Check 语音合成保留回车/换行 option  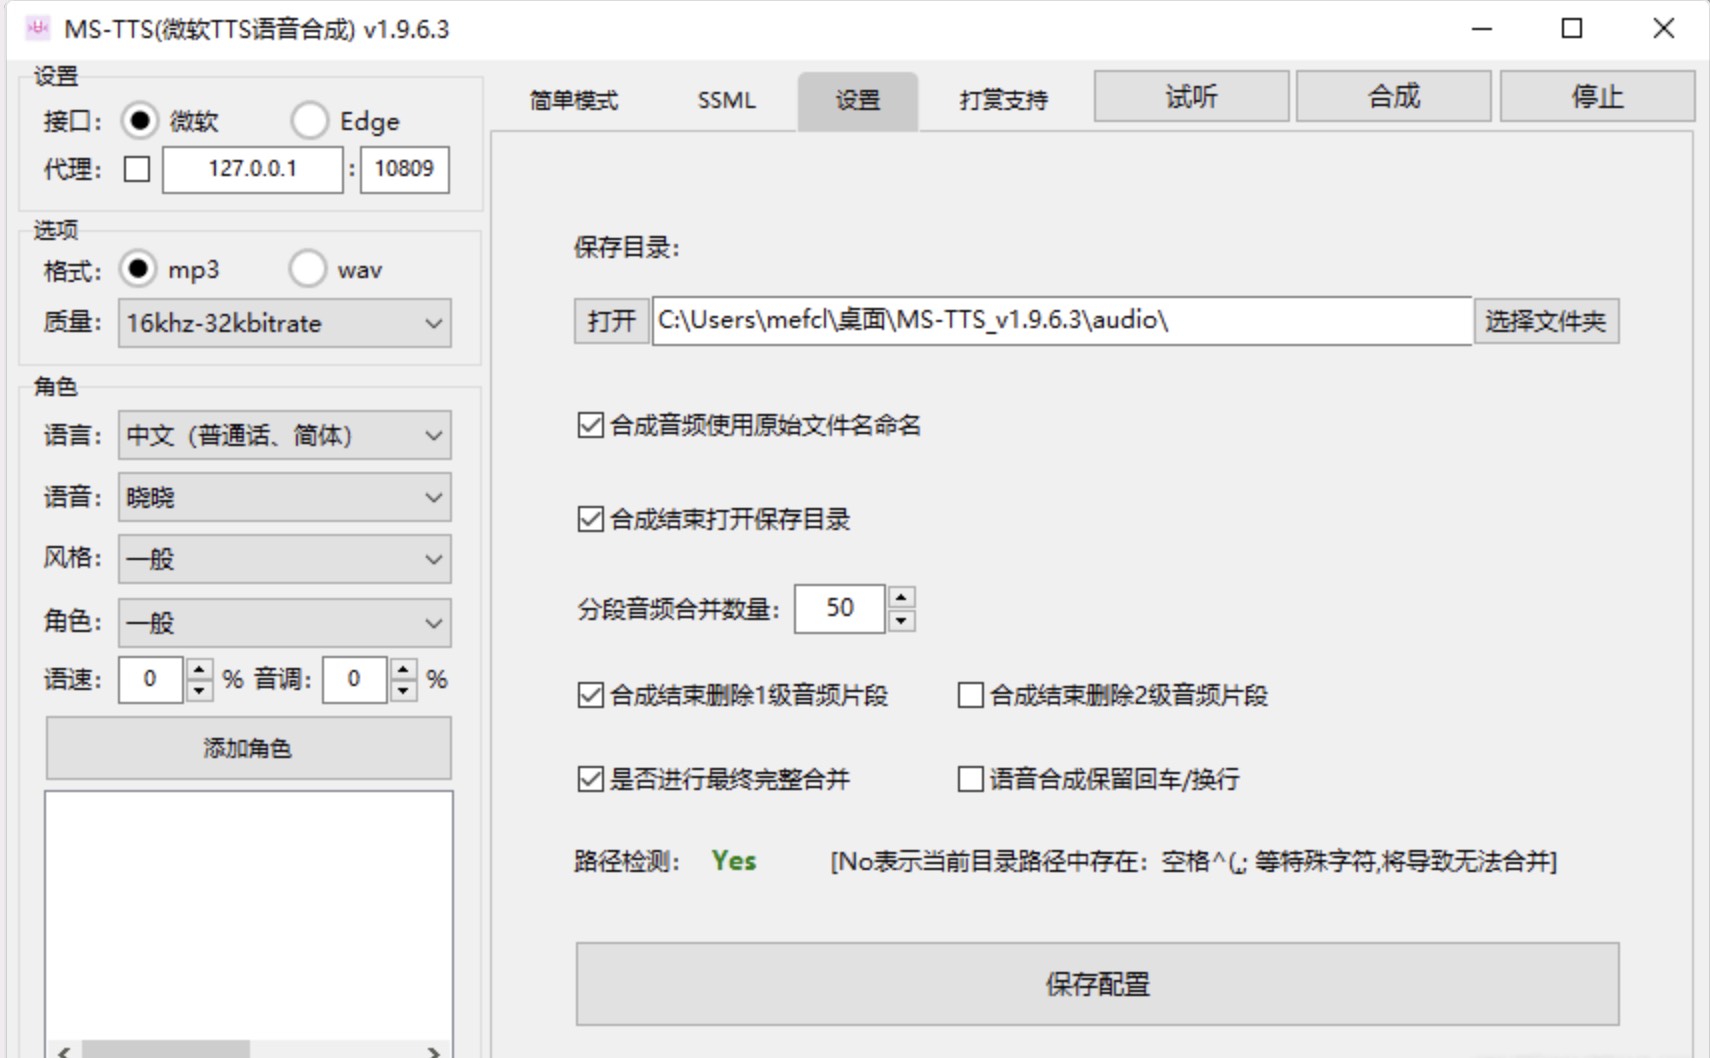click(x=970, y=779)
